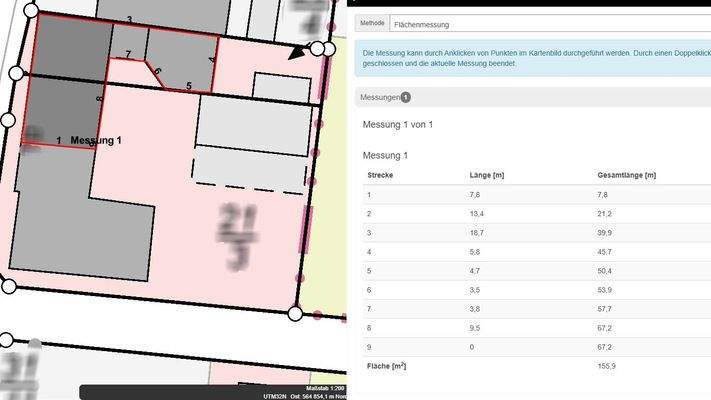Select the vertex circle at parcel's top-left corner
The height and width of the screenshot is (400, 711).
(x=30, y=13)
